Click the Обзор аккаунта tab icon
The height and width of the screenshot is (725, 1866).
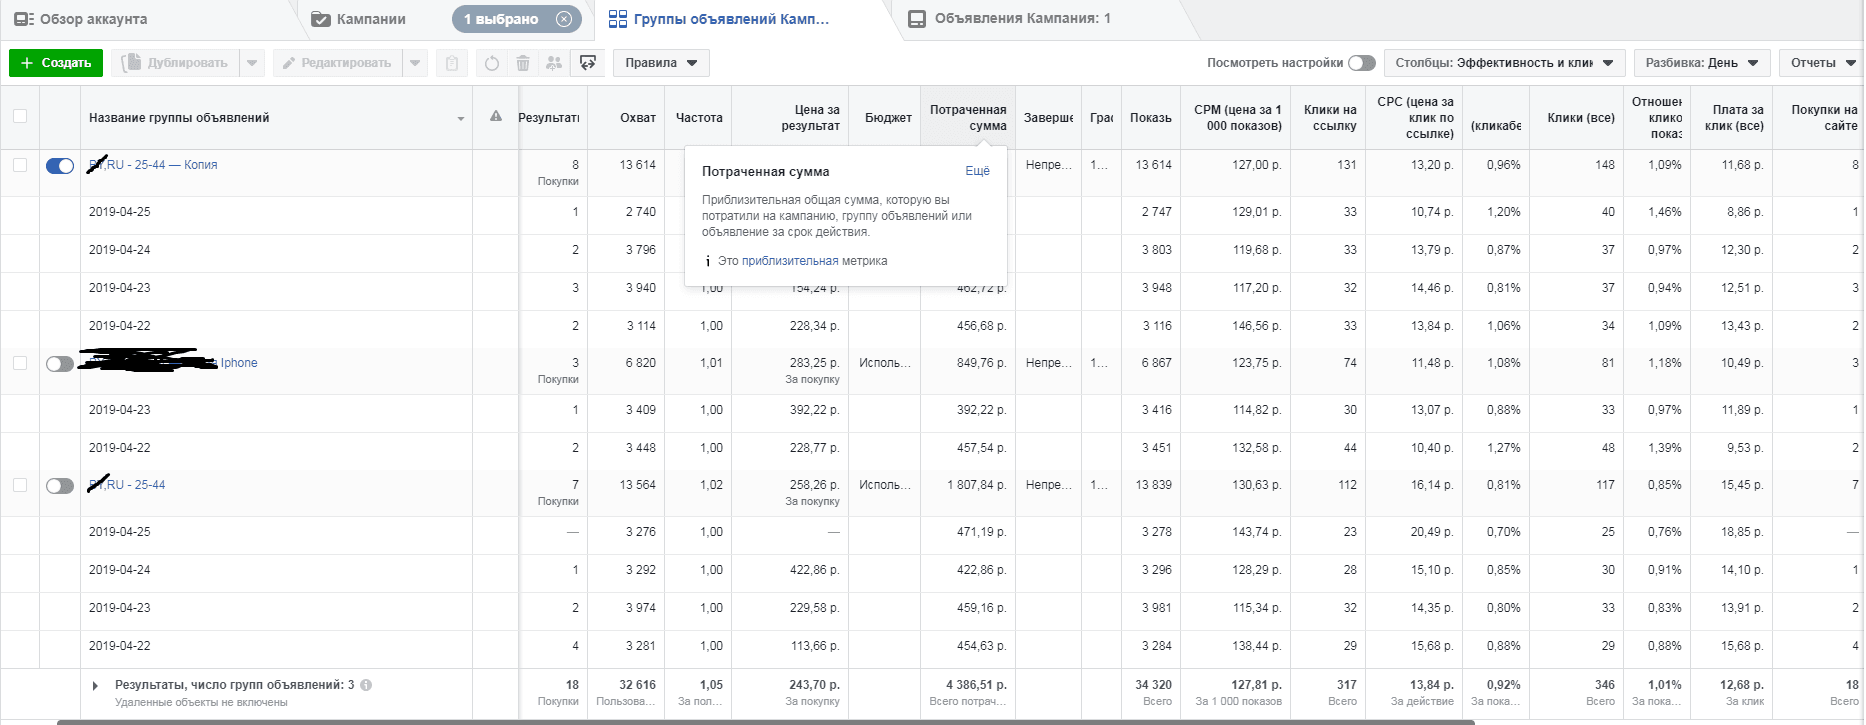tap(24, 19)
